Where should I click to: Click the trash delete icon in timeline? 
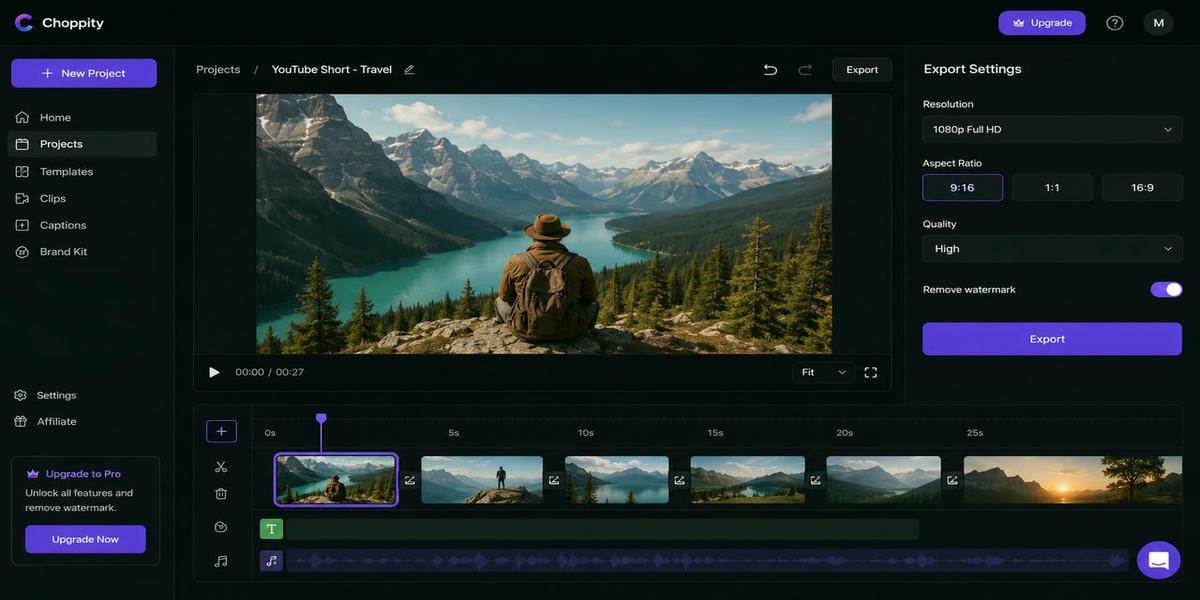tap(221, 494)
